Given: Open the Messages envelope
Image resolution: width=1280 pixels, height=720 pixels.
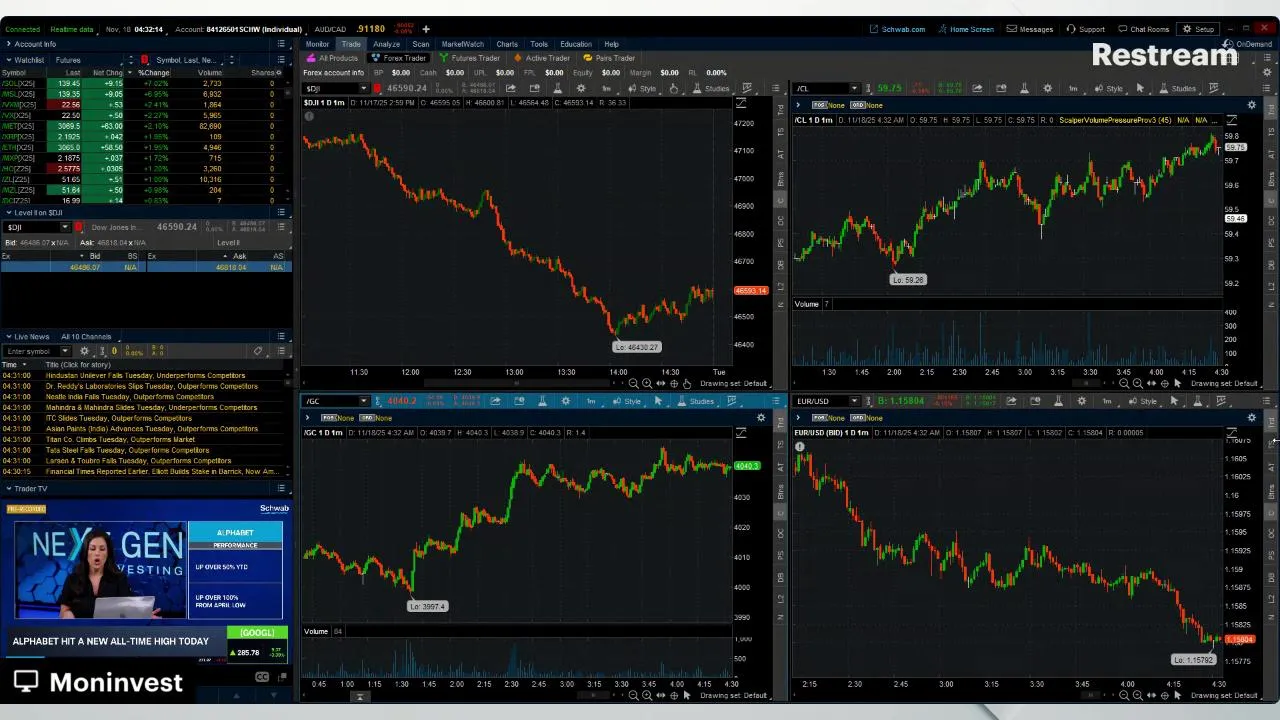Looking at the screenshot, I should pyautogui.click(x=1030, y=29).
